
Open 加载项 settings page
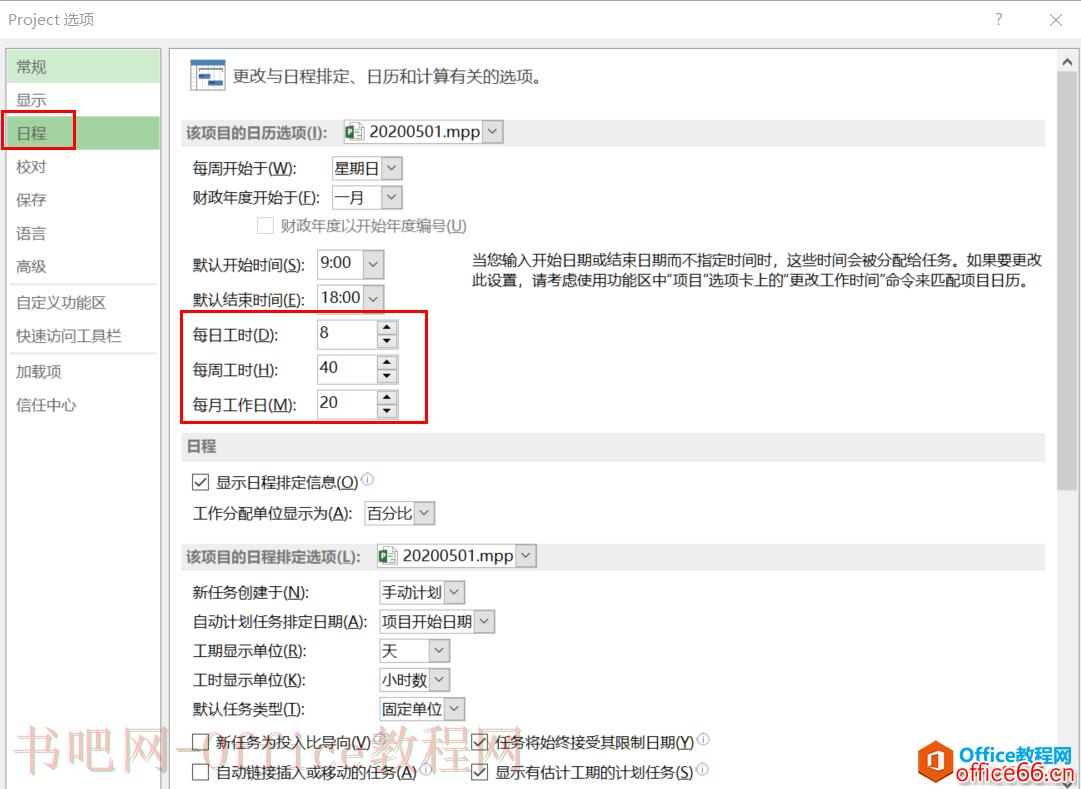pyautogui.click(x=83, y=372)
